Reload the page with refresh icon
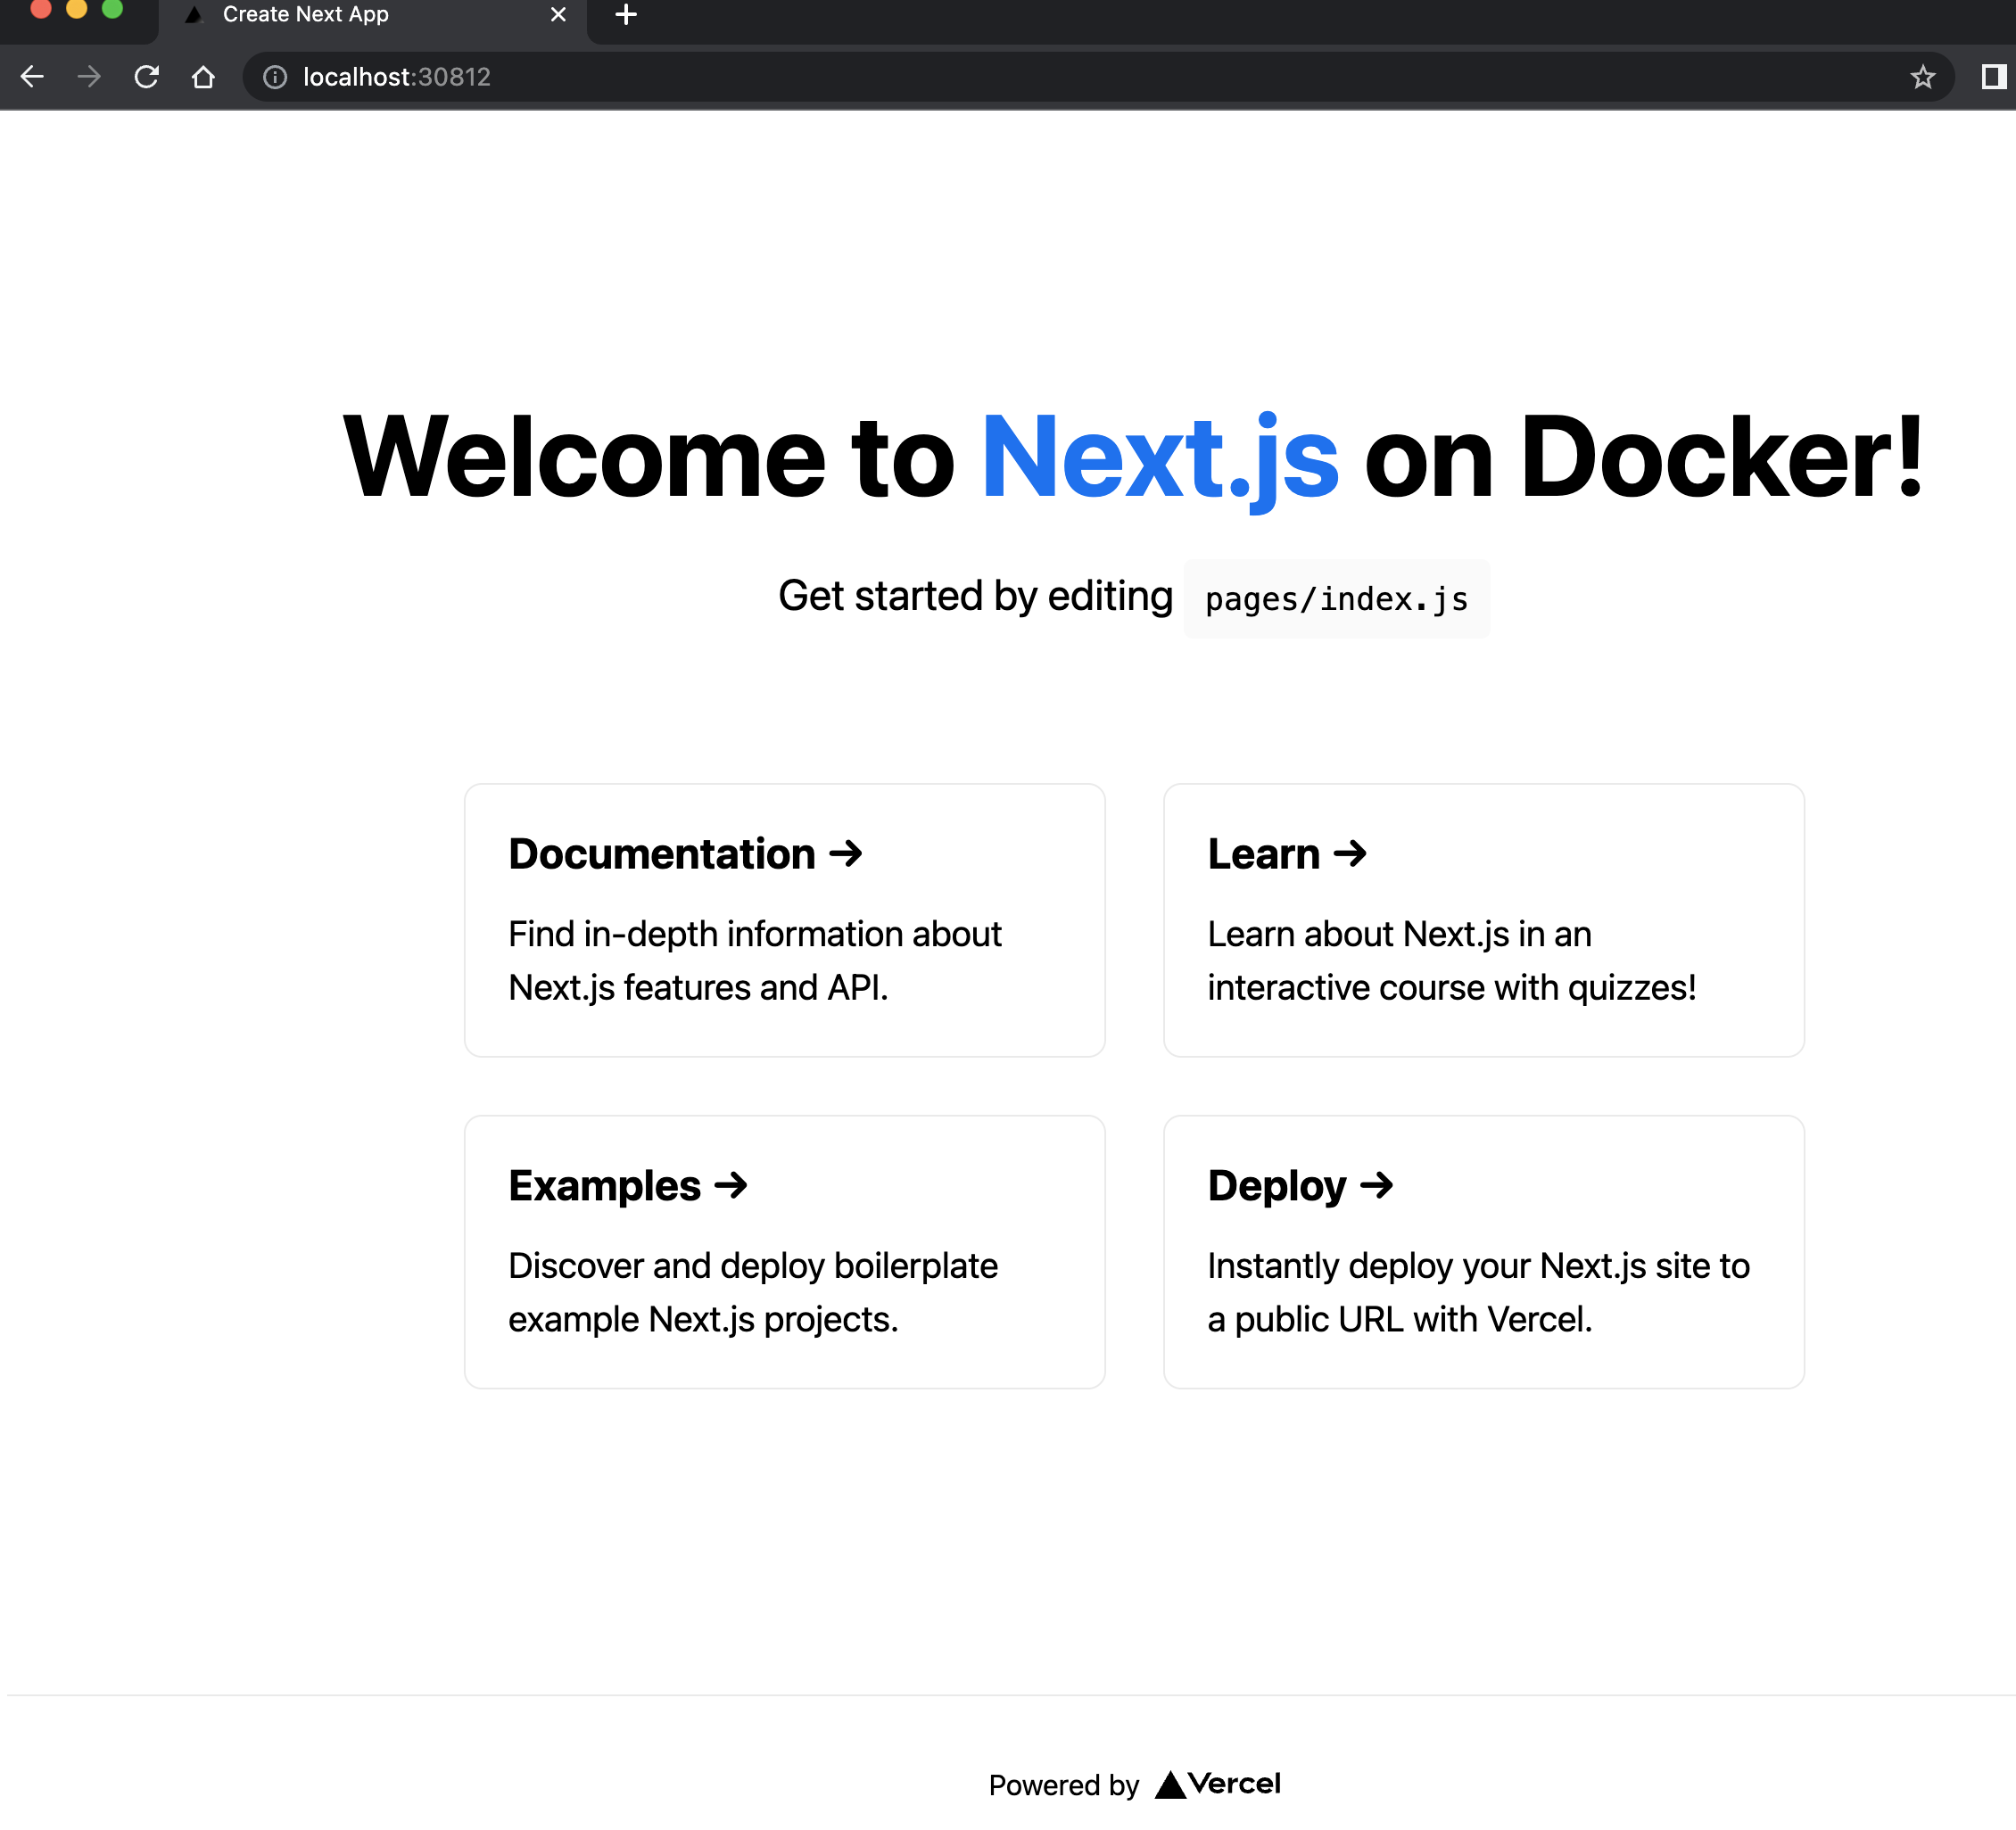Image resolution: width=2016 pixels, height=1830 pixels. 147,77
